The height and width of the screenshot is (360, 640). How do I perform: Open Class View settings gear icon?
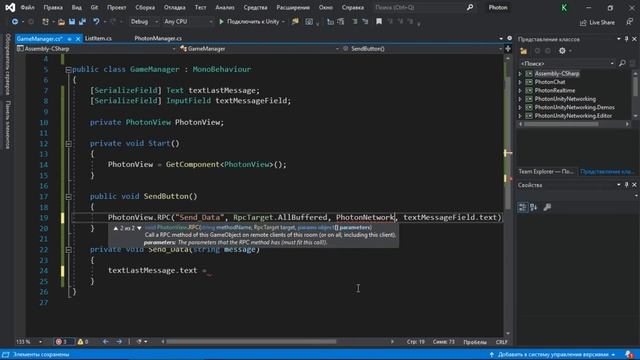tap(562, 51)
